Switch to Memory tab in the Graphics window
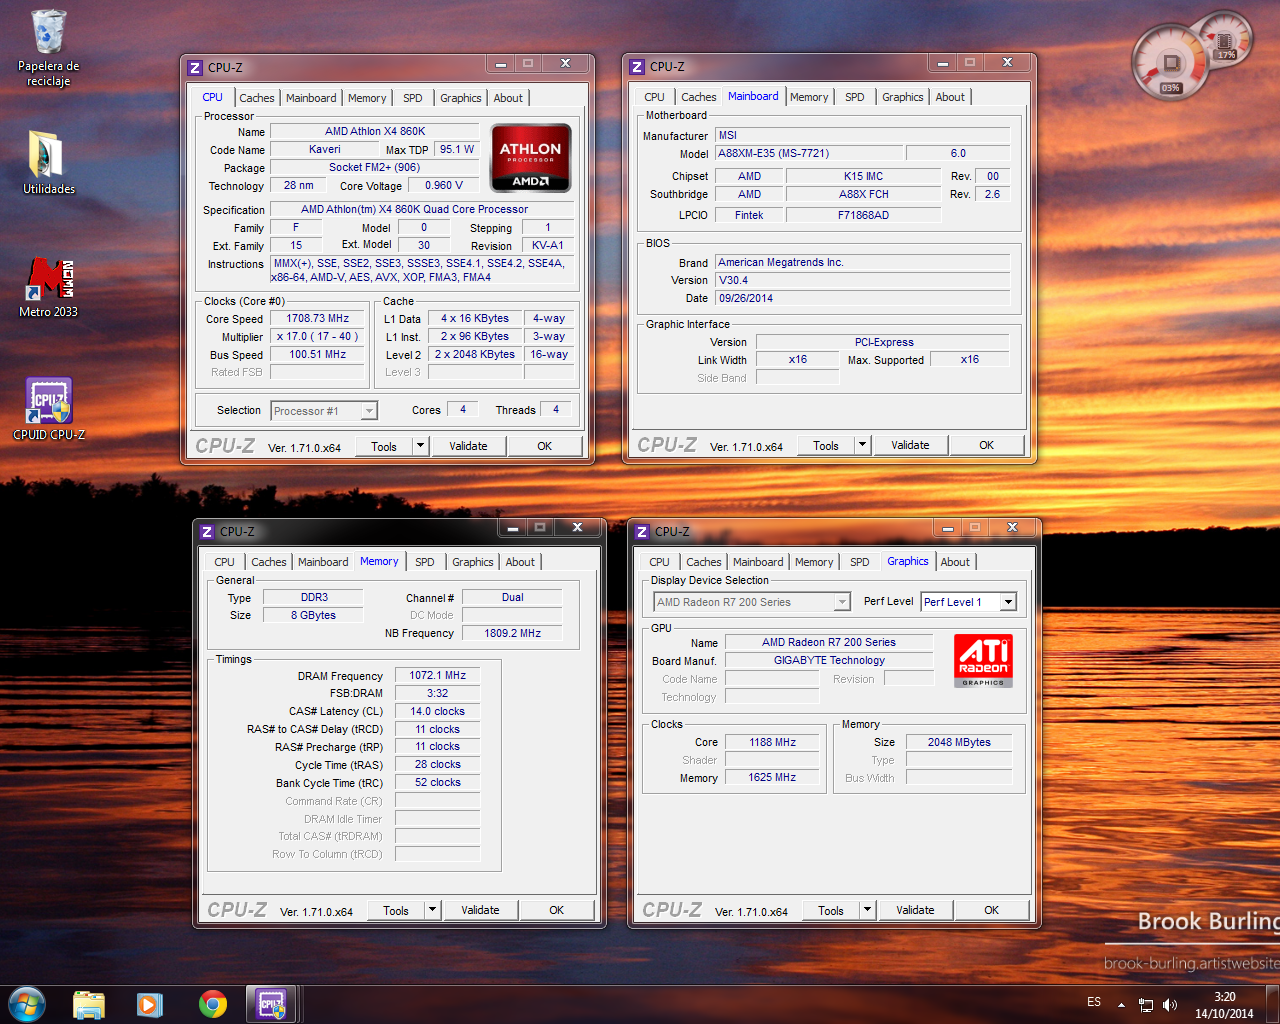This screenshot has width=1280, height=1024. click(814, 562)
